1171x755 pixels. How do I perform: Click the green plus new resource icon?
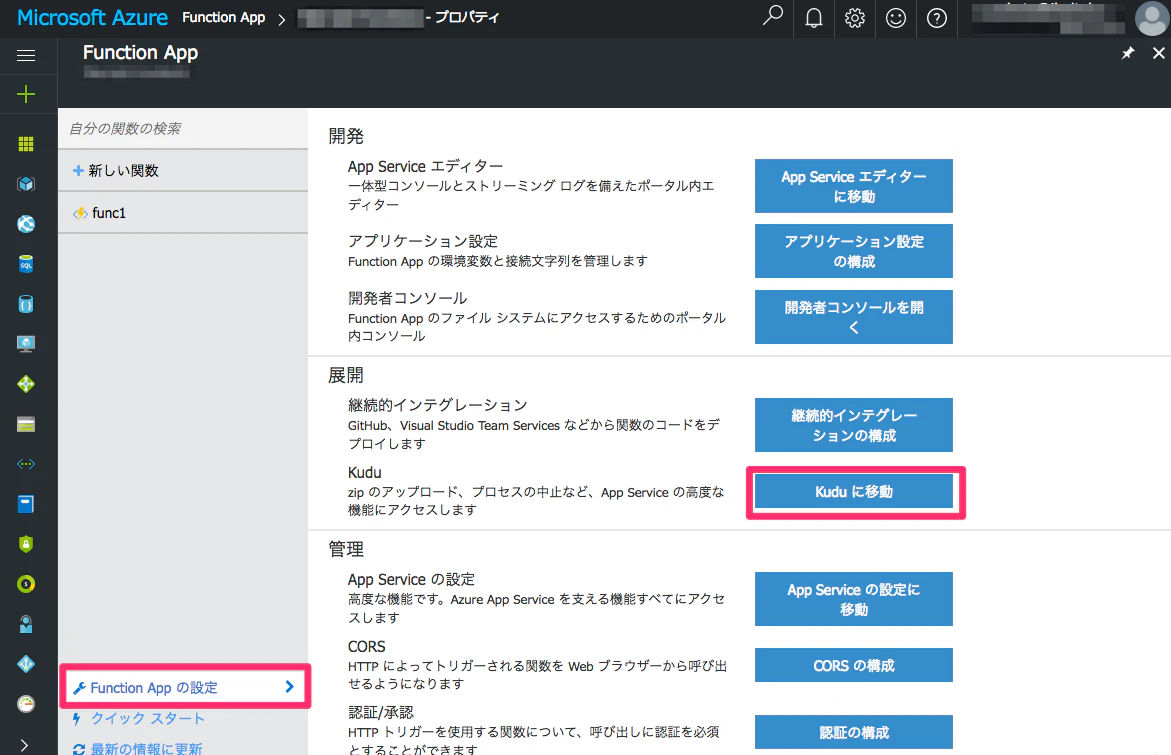click(x=26, y=94)
